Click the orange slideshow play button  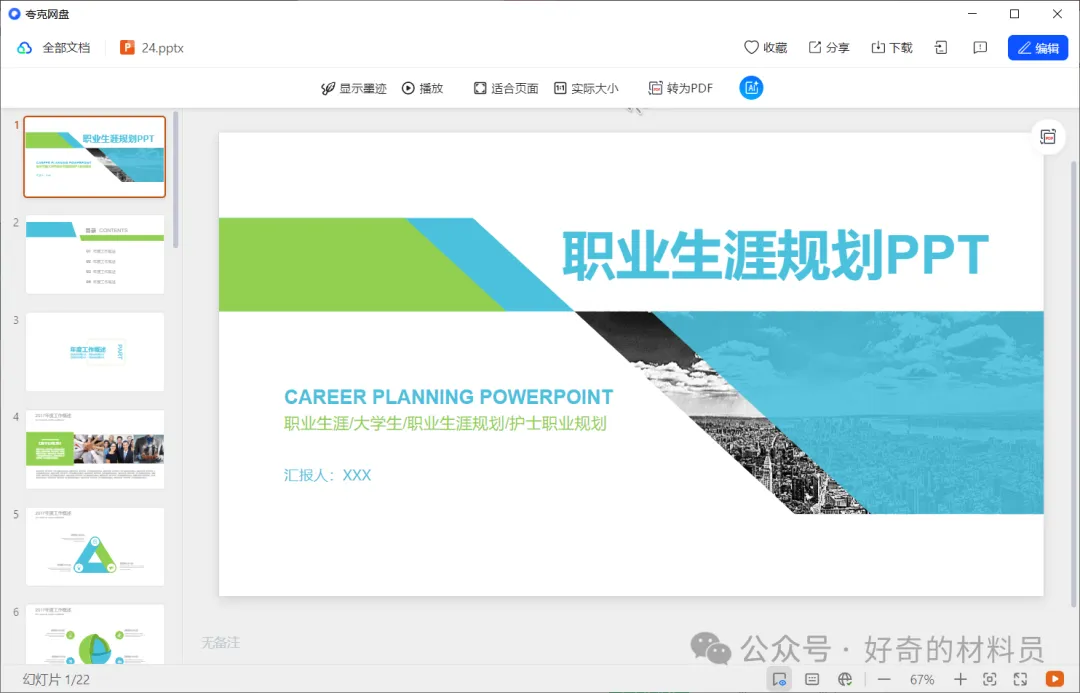(1055, 679)
